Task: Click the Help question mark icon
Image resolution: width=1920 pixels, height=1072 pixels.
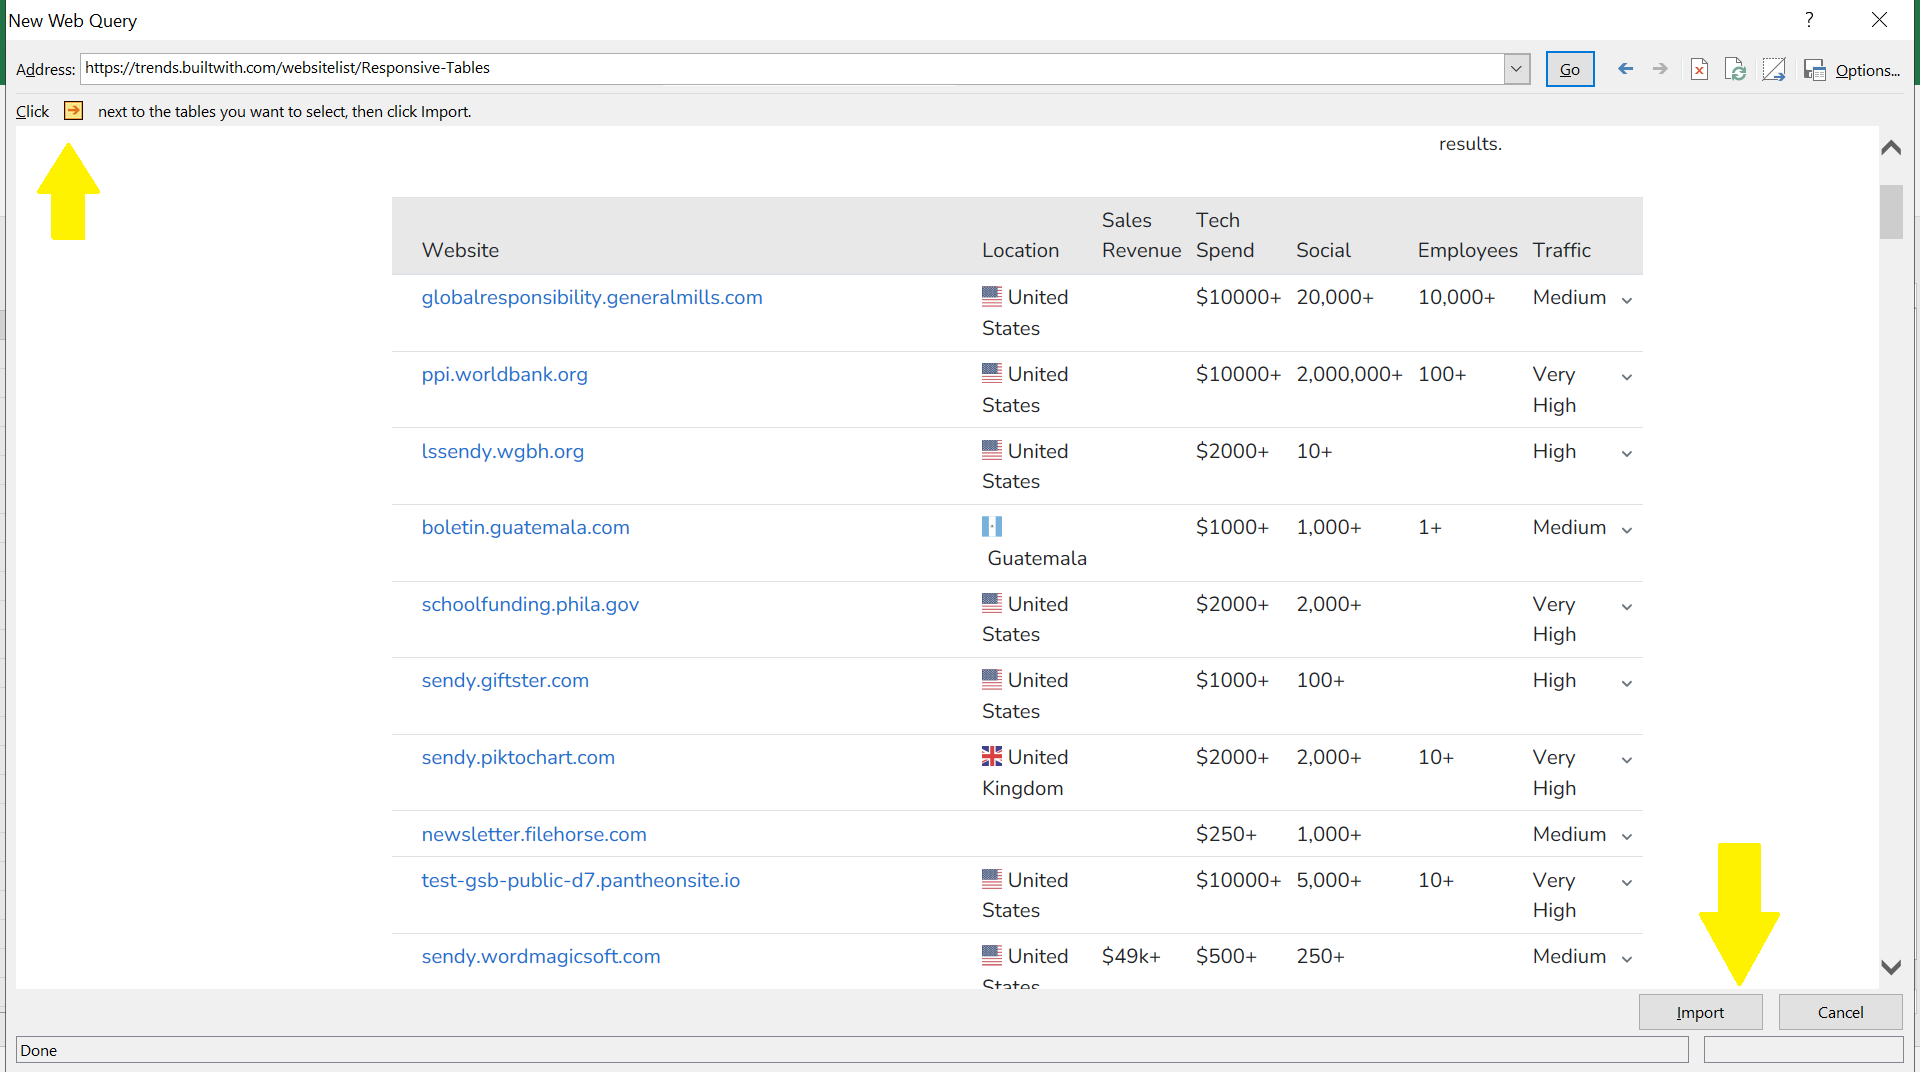Action: 1809,20
